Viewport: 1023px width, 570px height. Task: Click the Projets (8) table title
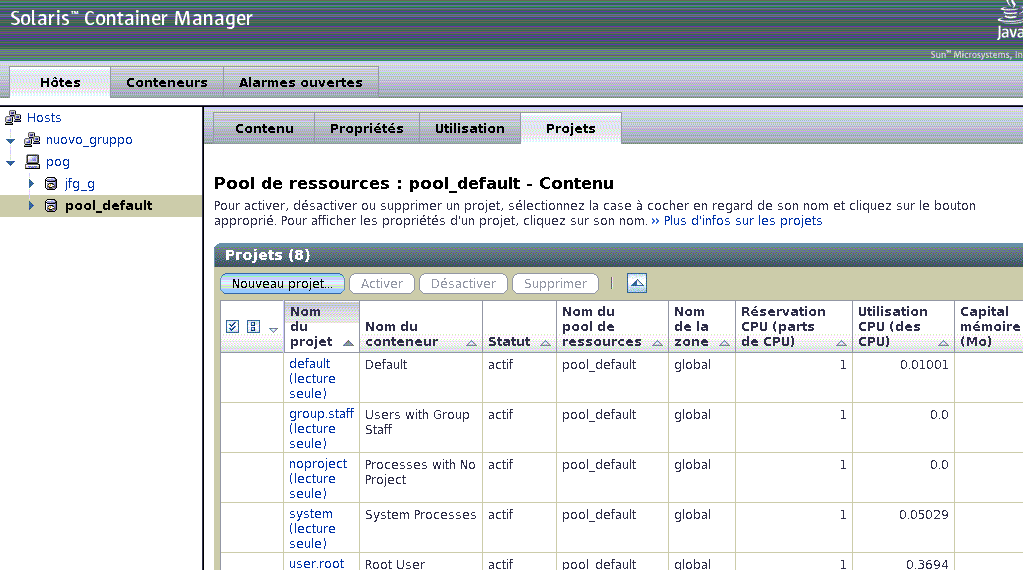click(267, 255)
